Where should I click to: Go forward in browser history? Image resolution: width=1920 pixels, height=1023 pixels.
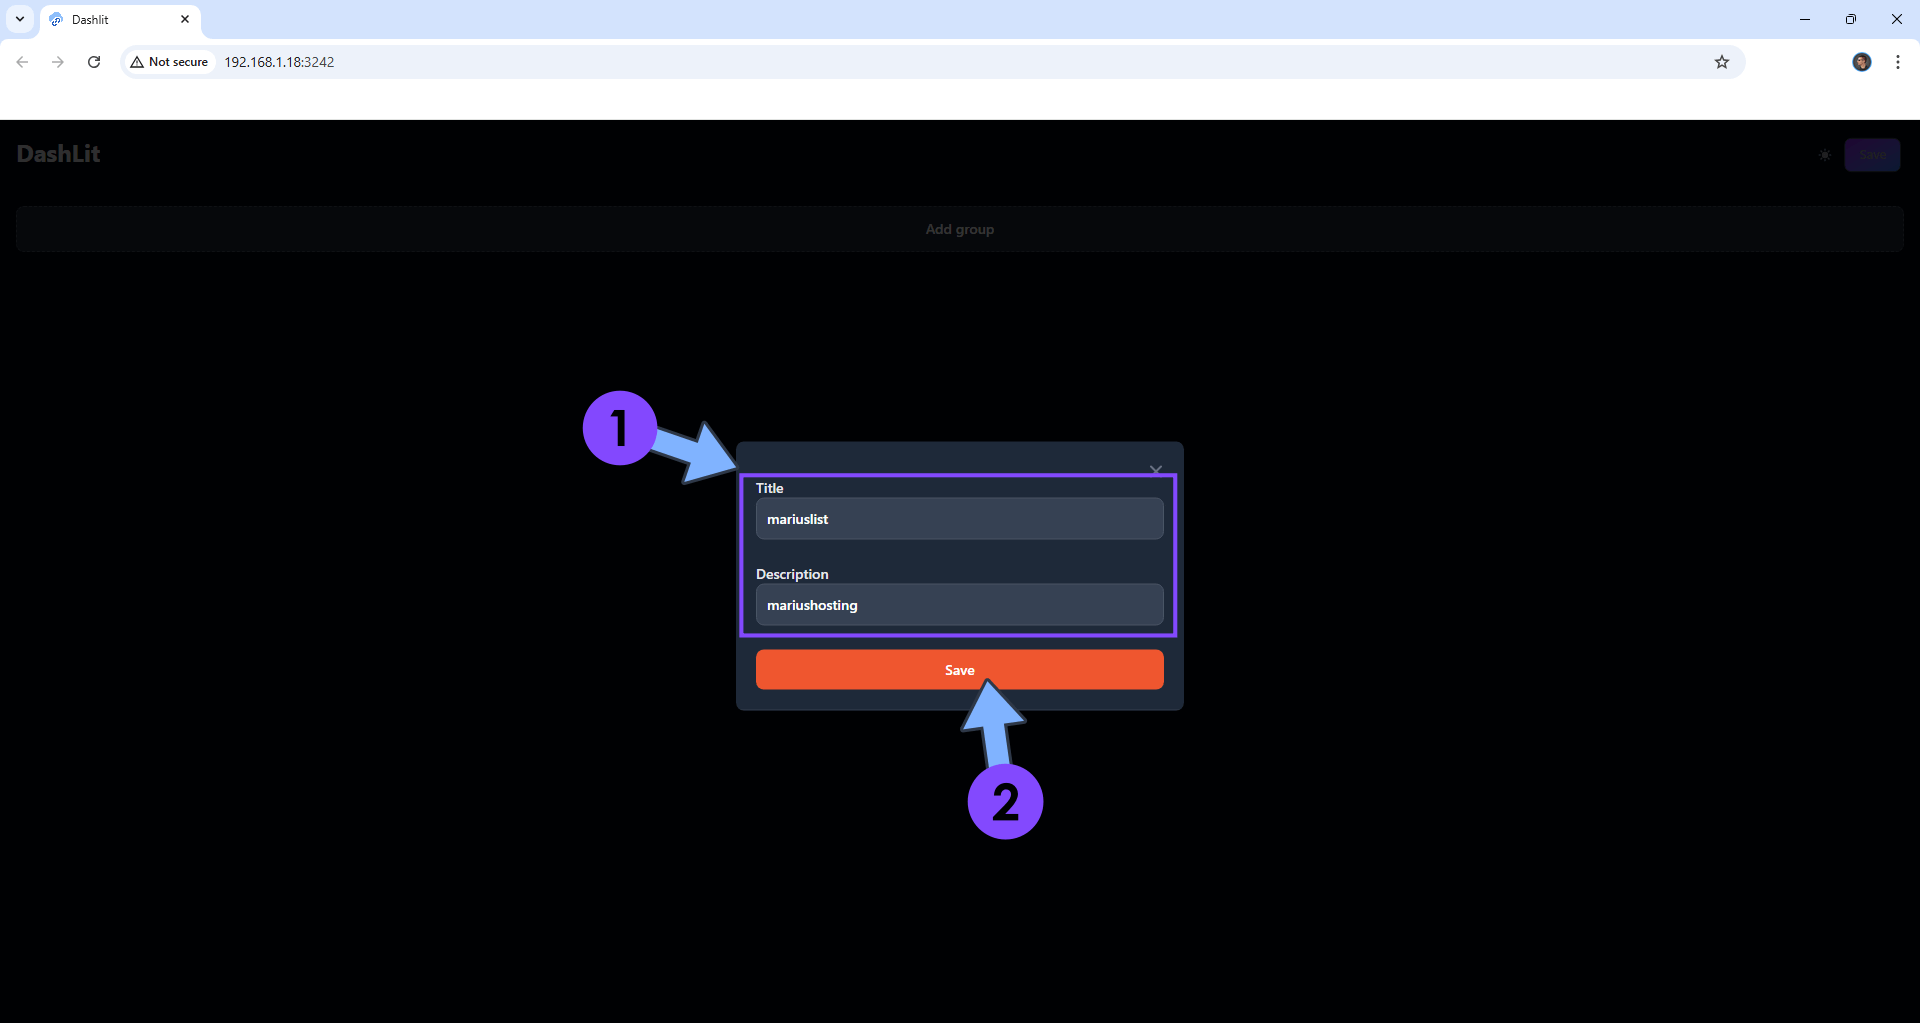pyautogui.click(x=58, y=62)
